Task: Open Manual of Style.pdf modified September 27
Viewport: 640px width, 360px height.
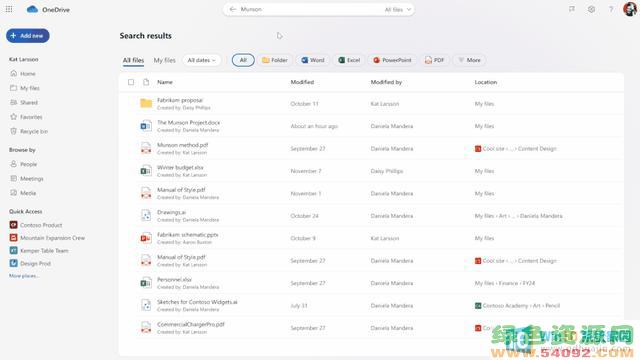Action: pyautogui.click(x=181, y=257)
